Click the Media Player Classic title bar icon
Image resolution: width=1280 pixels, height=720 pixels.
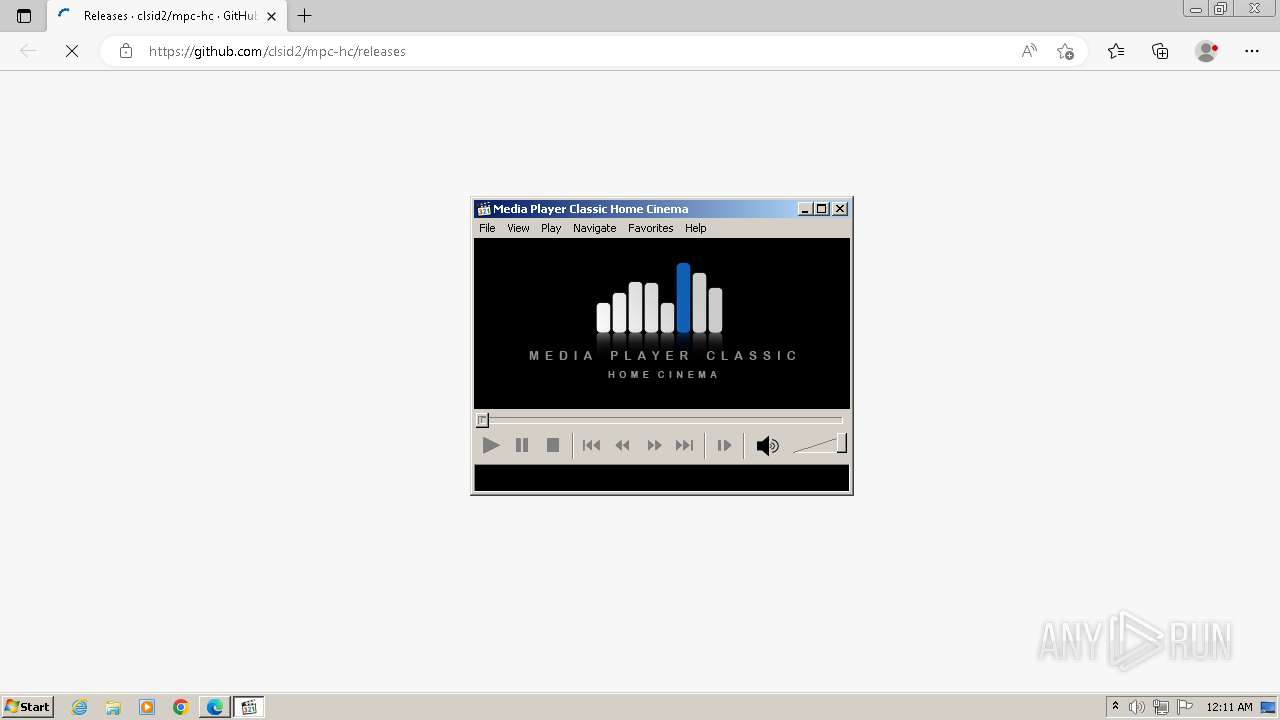(484, 209)
